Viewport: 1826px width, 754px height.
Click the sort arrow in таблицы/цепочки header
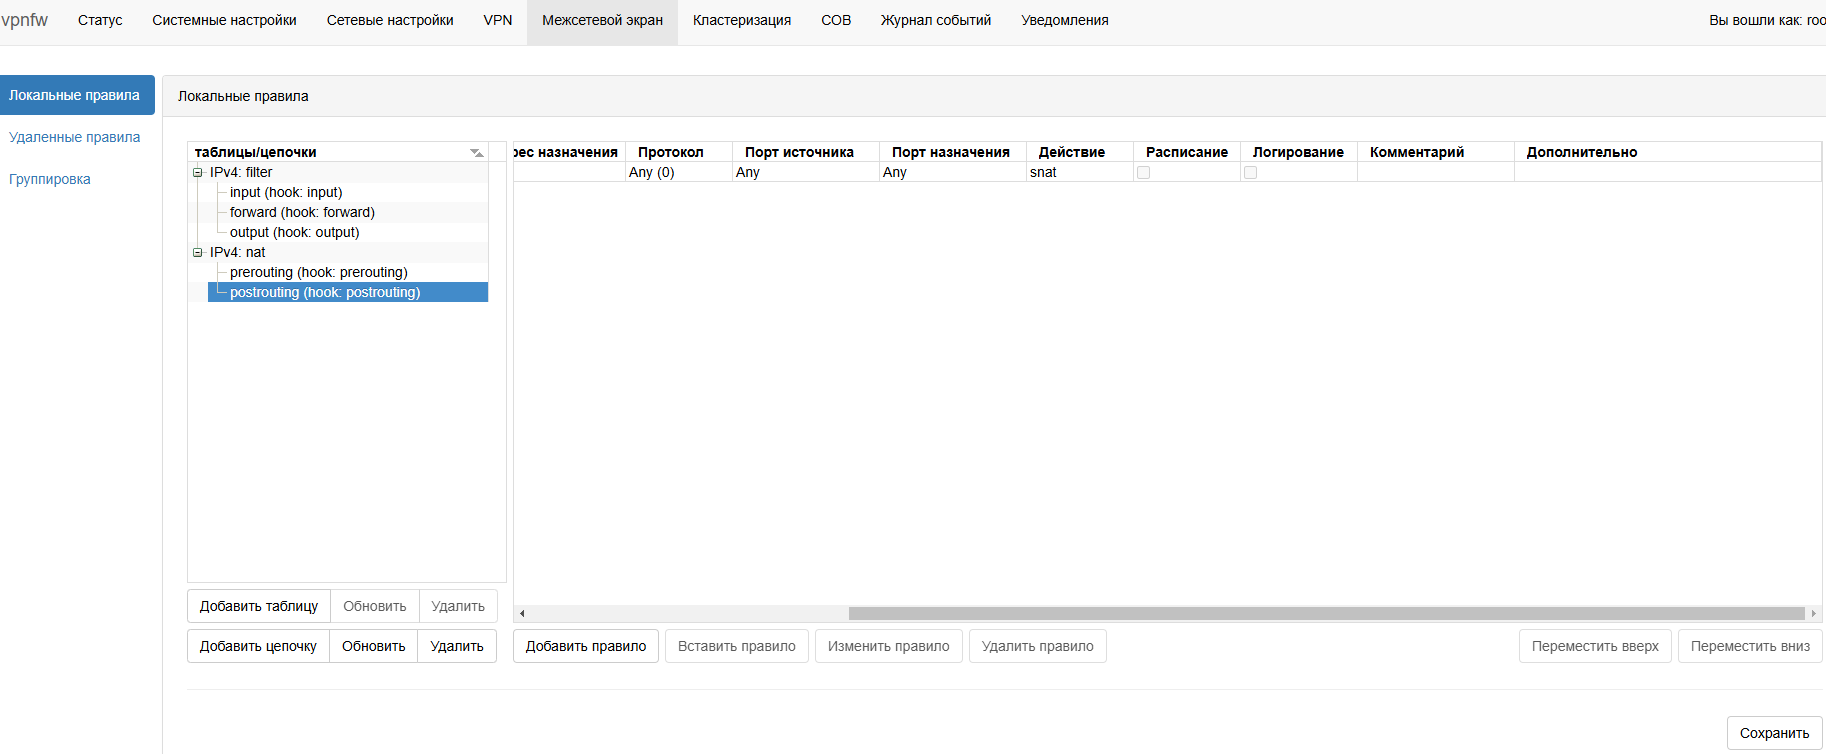tap(477, 153)
